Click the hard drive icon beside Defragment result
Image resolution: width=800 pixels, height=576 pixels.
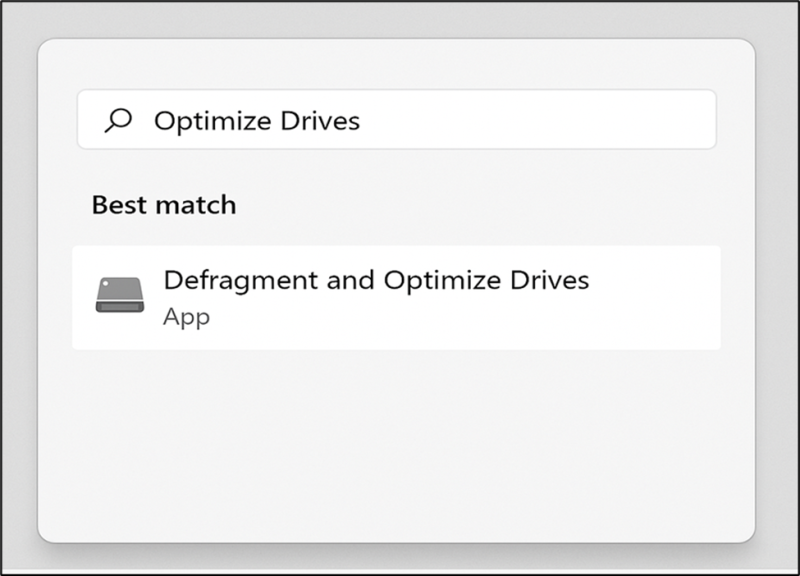(x=120, y=294)
